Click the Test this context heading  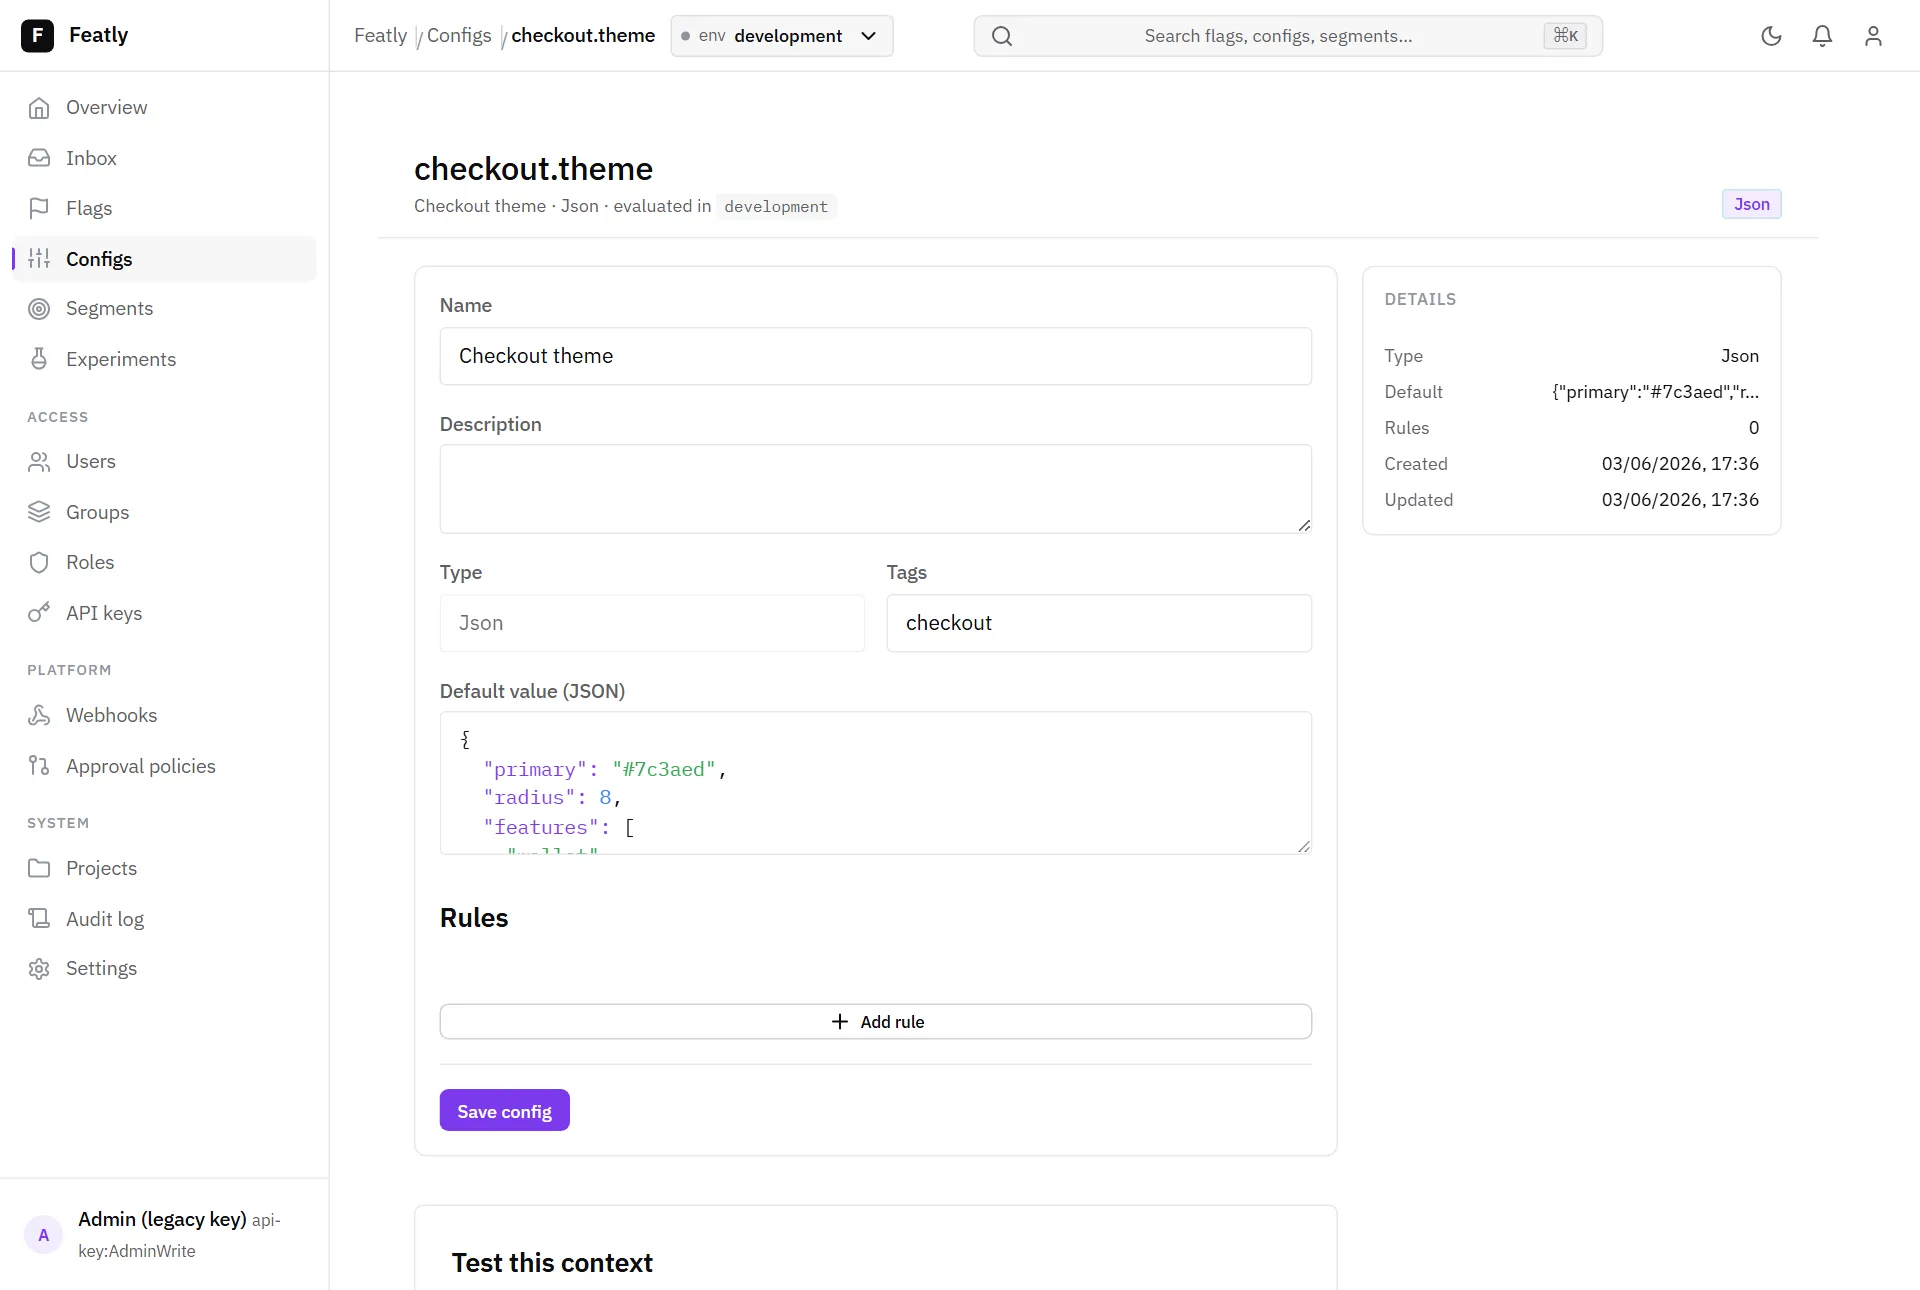(x=552, y=1263)
